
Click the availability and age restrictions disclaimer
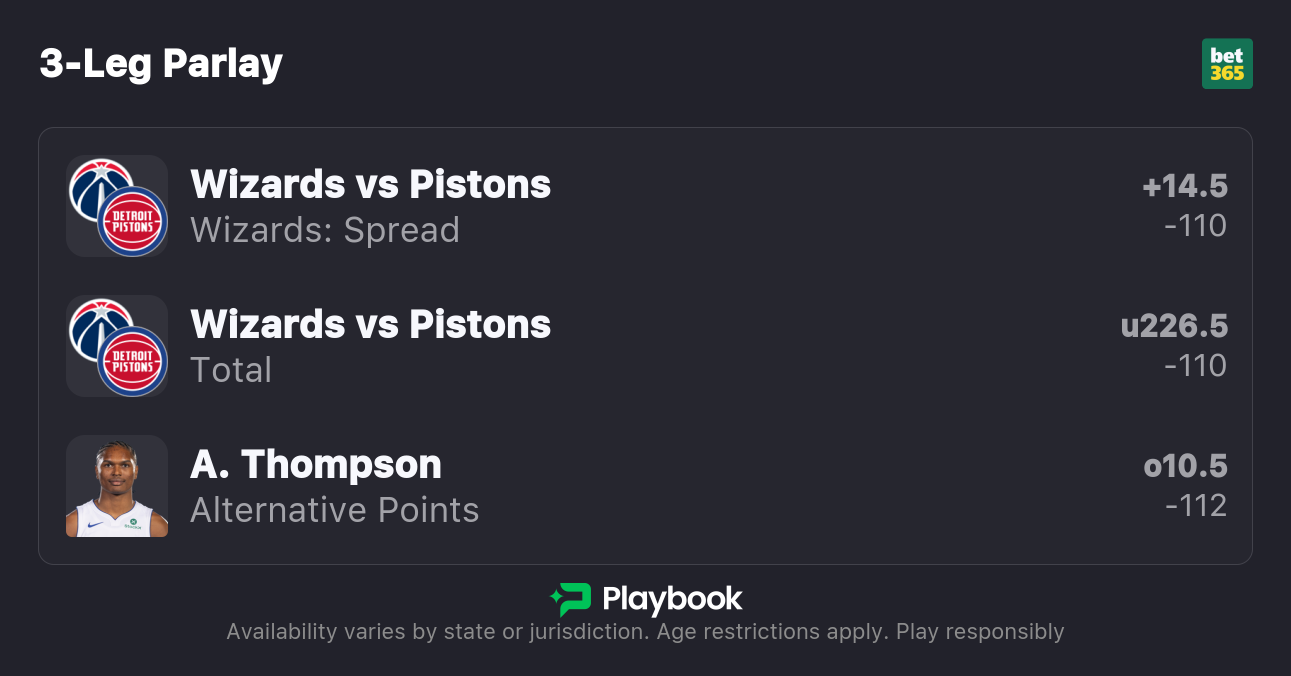pos(645,632)
